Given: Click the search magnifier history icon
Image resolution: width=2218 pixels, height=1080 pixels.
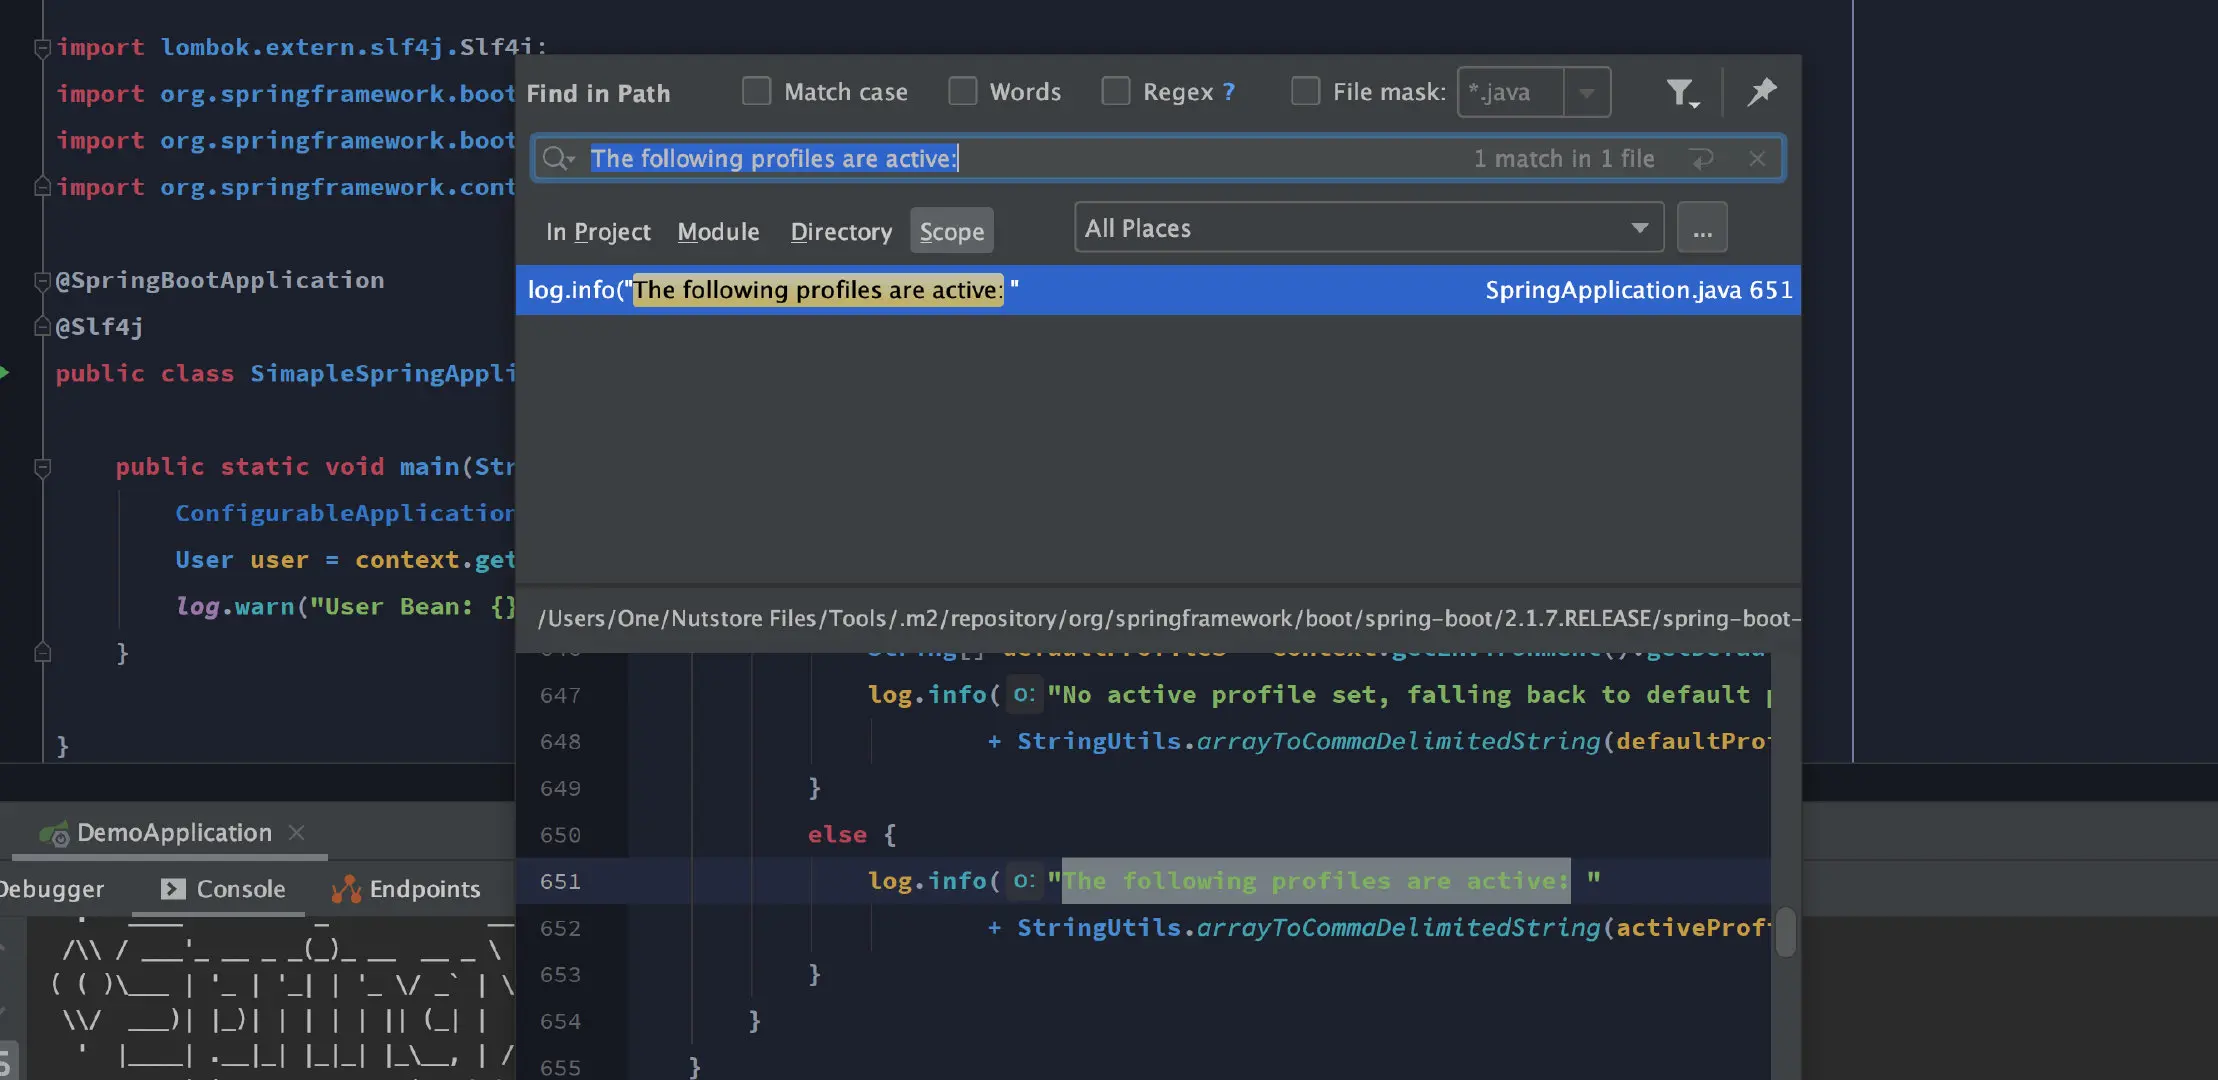Looking at the screenshot, I should [x=558, y=159].
